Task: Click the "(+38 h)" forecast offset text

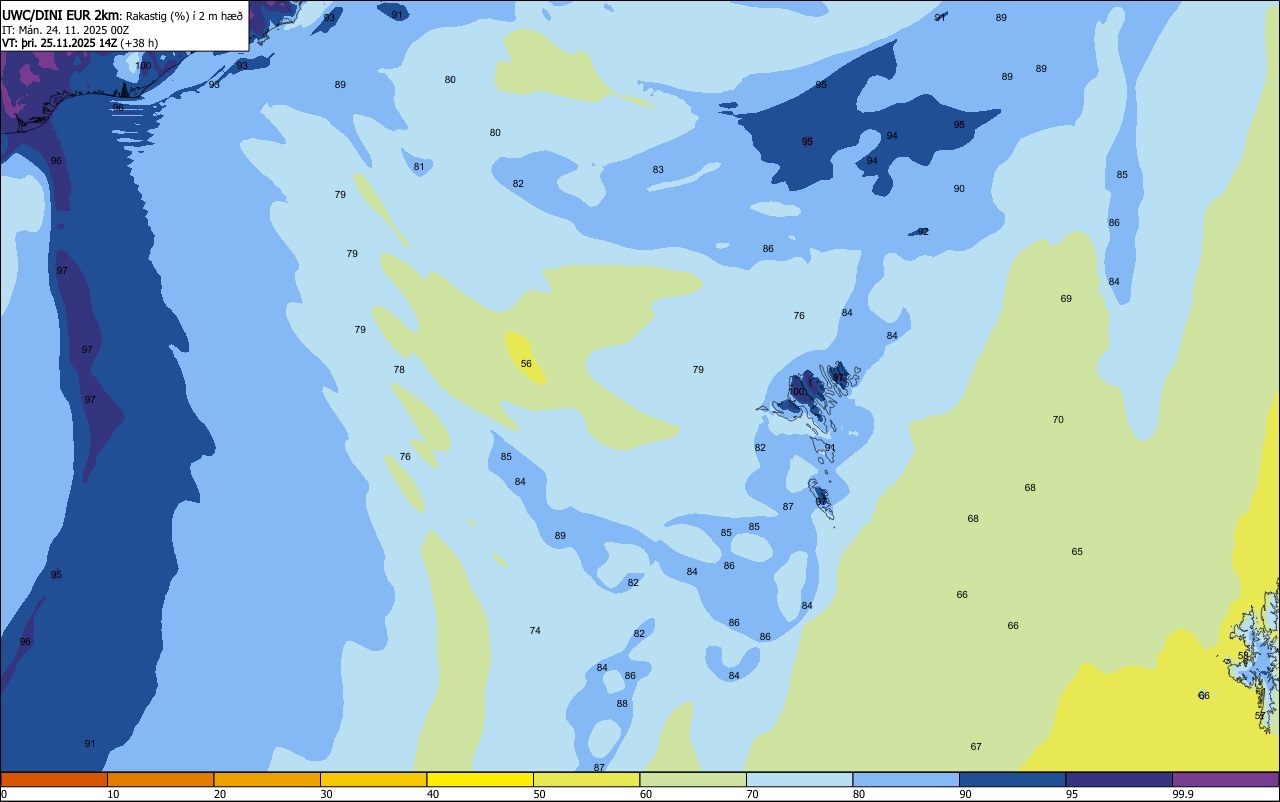Action: click(x=139, y=43)
